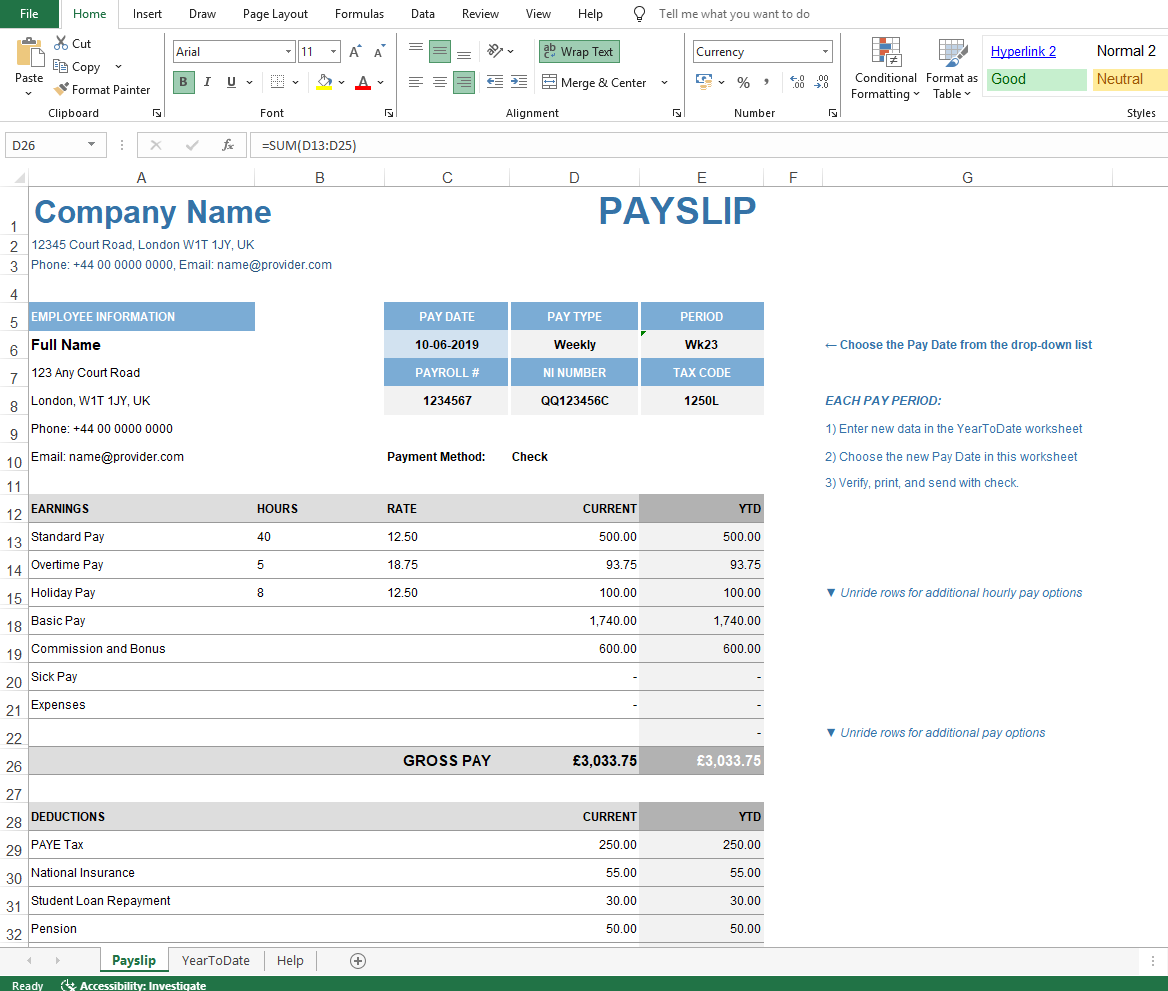
Task: Switch to the Page Layout tab
Action: (275, 13)
